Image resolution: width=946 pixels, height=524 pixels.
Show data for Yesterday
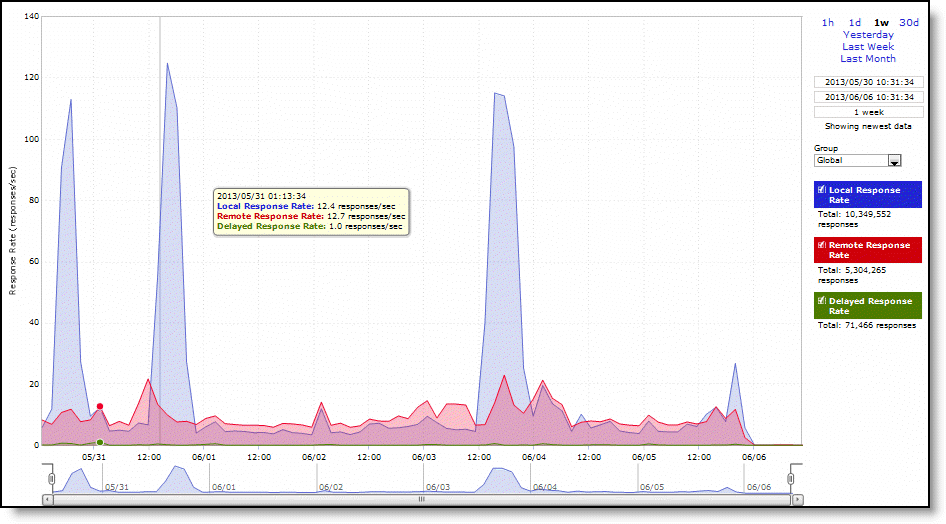pos(867,35)
